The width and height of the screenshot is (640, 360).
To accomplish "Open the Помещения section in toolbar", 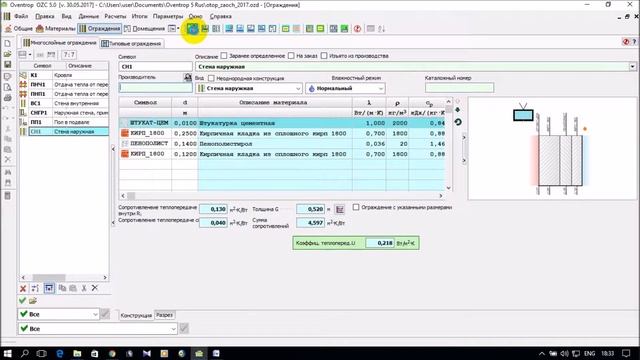I will [x=144, y=29].
